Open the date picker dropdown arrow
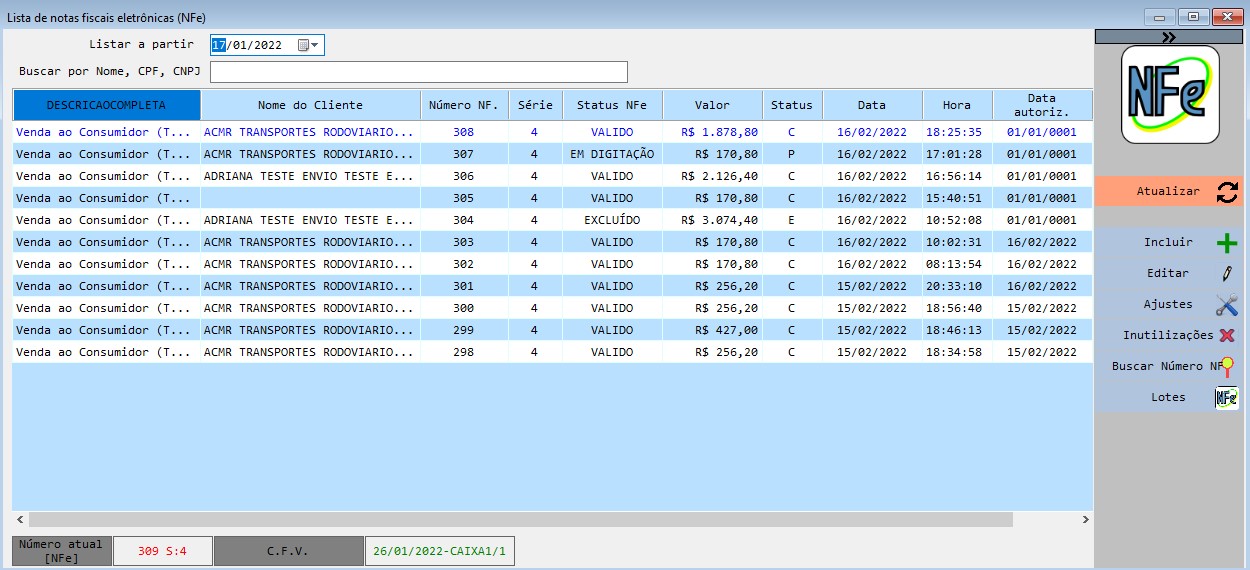This screenshot has height=570, width=1250. click(x=315, y=45)
